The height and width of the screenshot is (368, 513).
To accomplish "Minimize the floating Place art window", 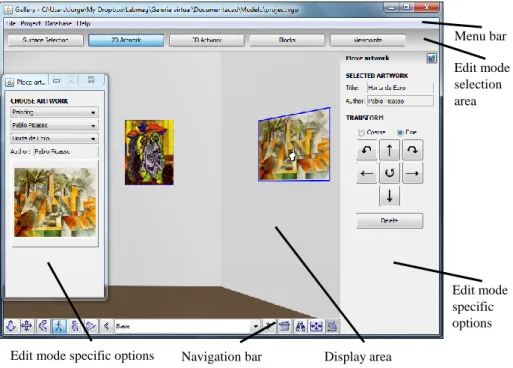I will click(56, 81).
